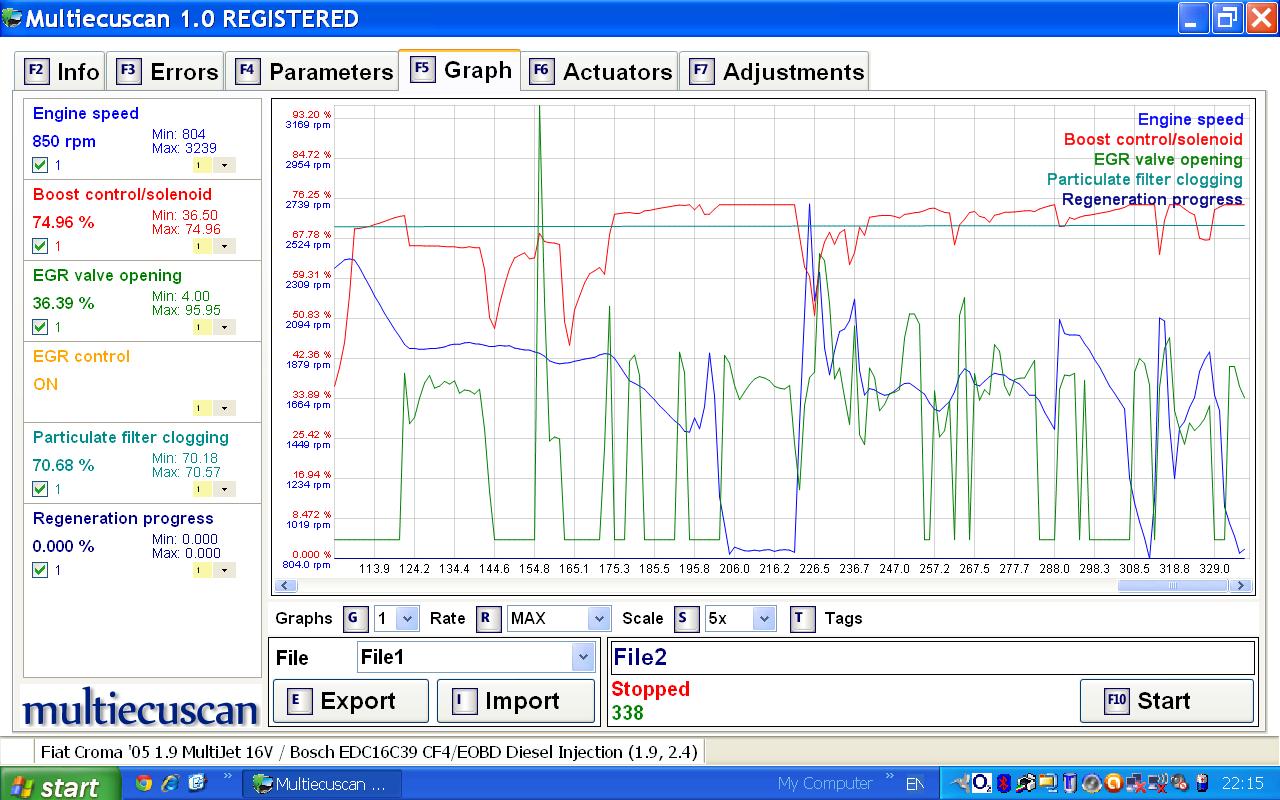Click the Bluetooth tray icon

point(1005,783)
